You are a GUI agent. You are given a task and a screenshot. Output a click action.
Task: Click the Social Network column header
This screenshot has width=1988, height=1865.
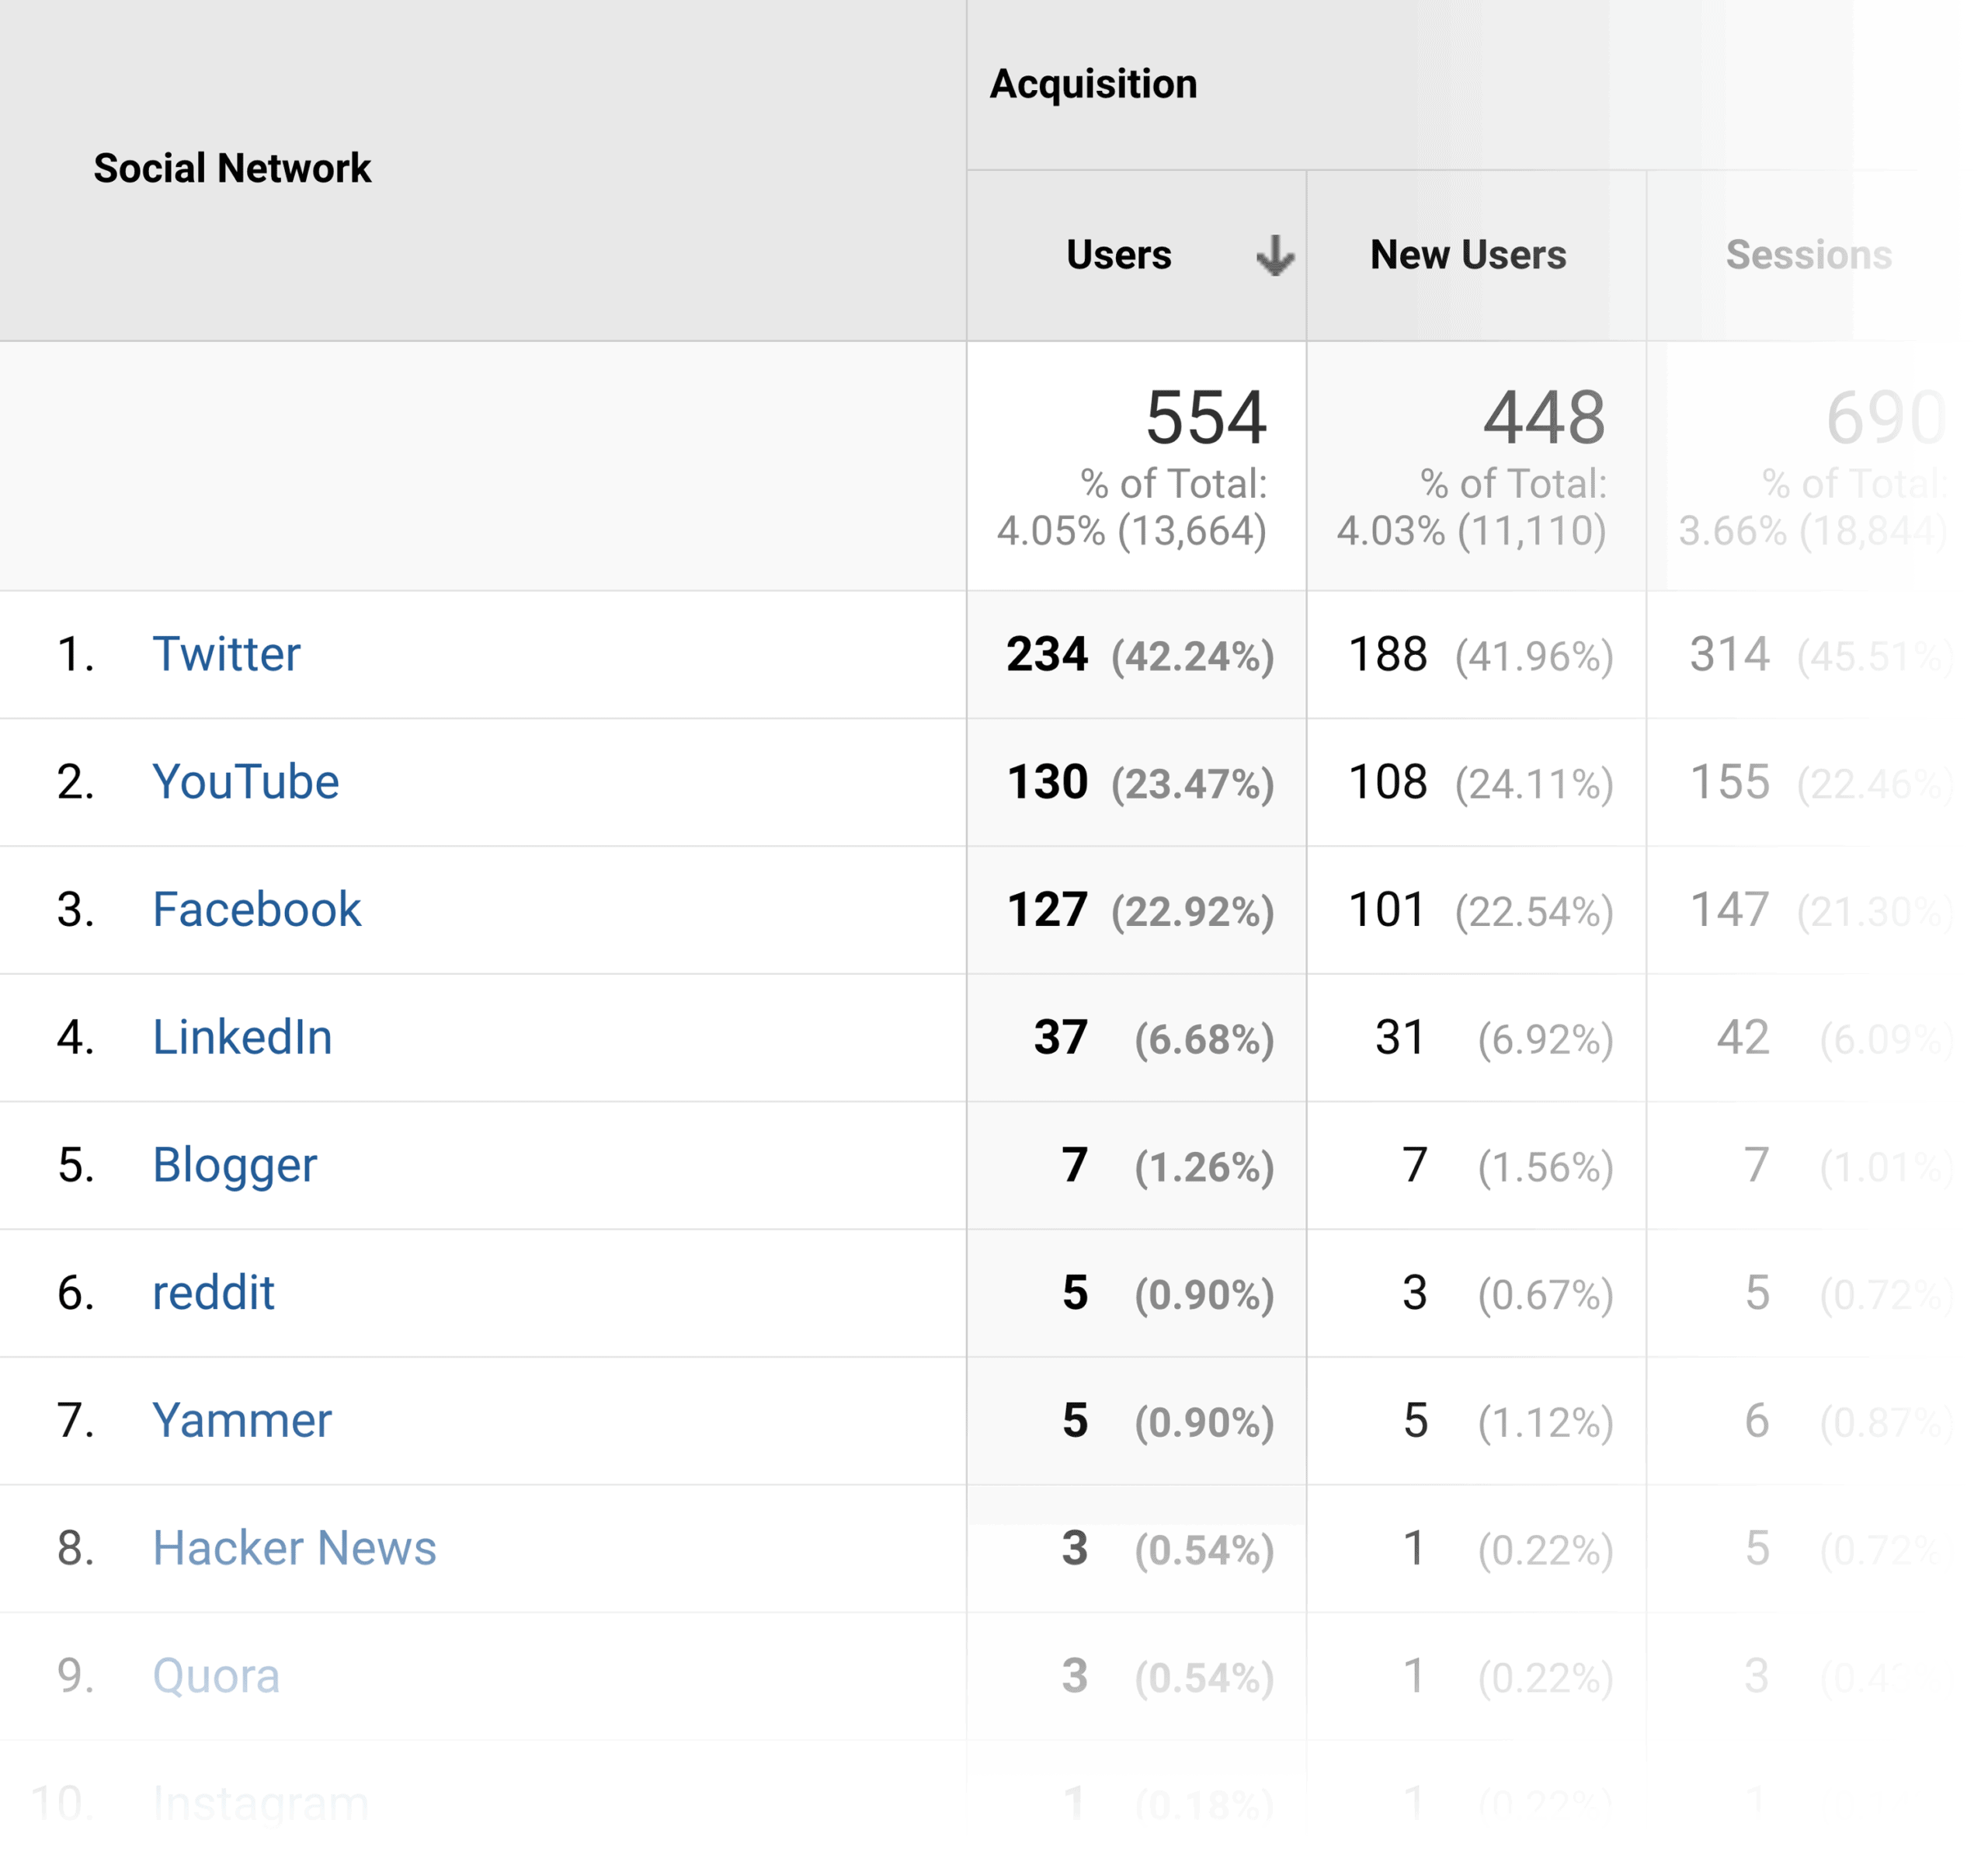(x=232, y=168)
